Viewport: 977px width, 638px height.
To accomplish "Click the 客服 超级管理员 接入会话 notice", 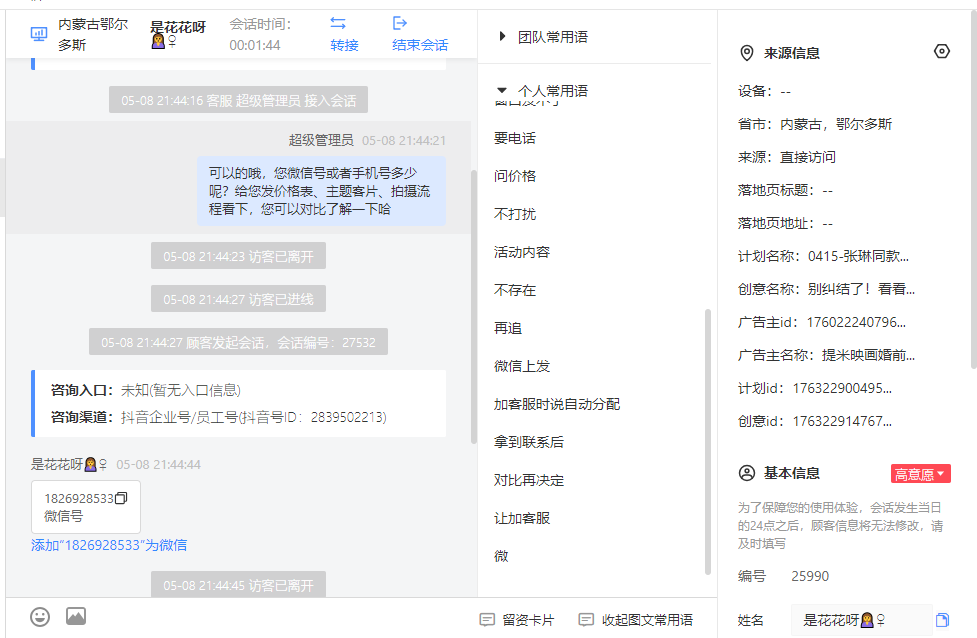I will pyautogui.click(x=239, y=100).
